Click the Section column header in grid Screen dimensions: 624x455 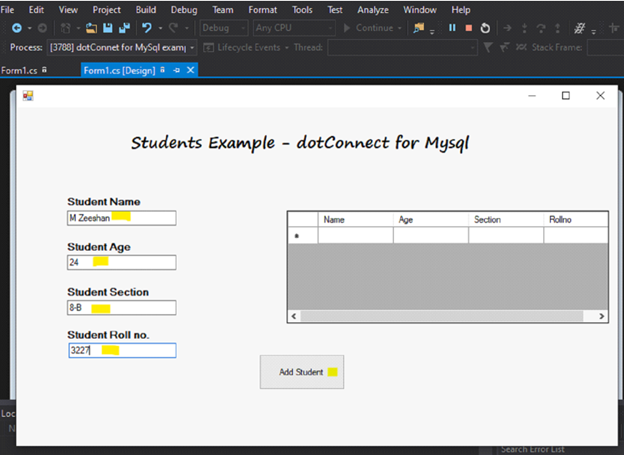(506, 219)
